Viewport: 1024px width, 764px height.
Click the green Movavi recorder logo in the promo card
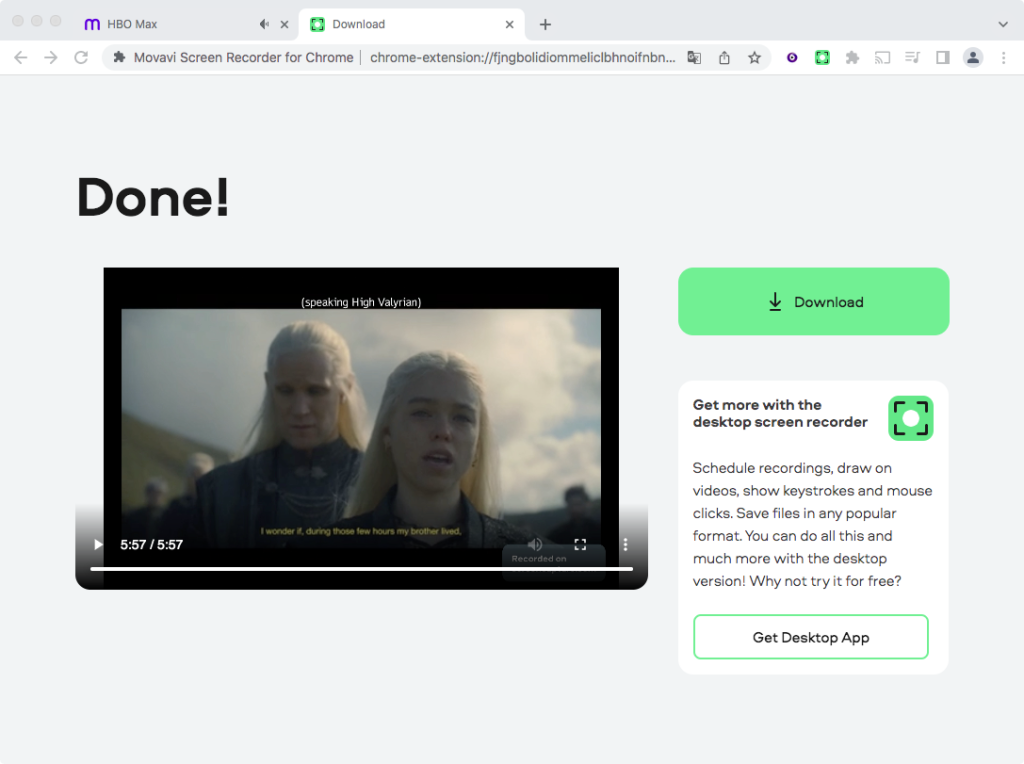coord(910,418)
